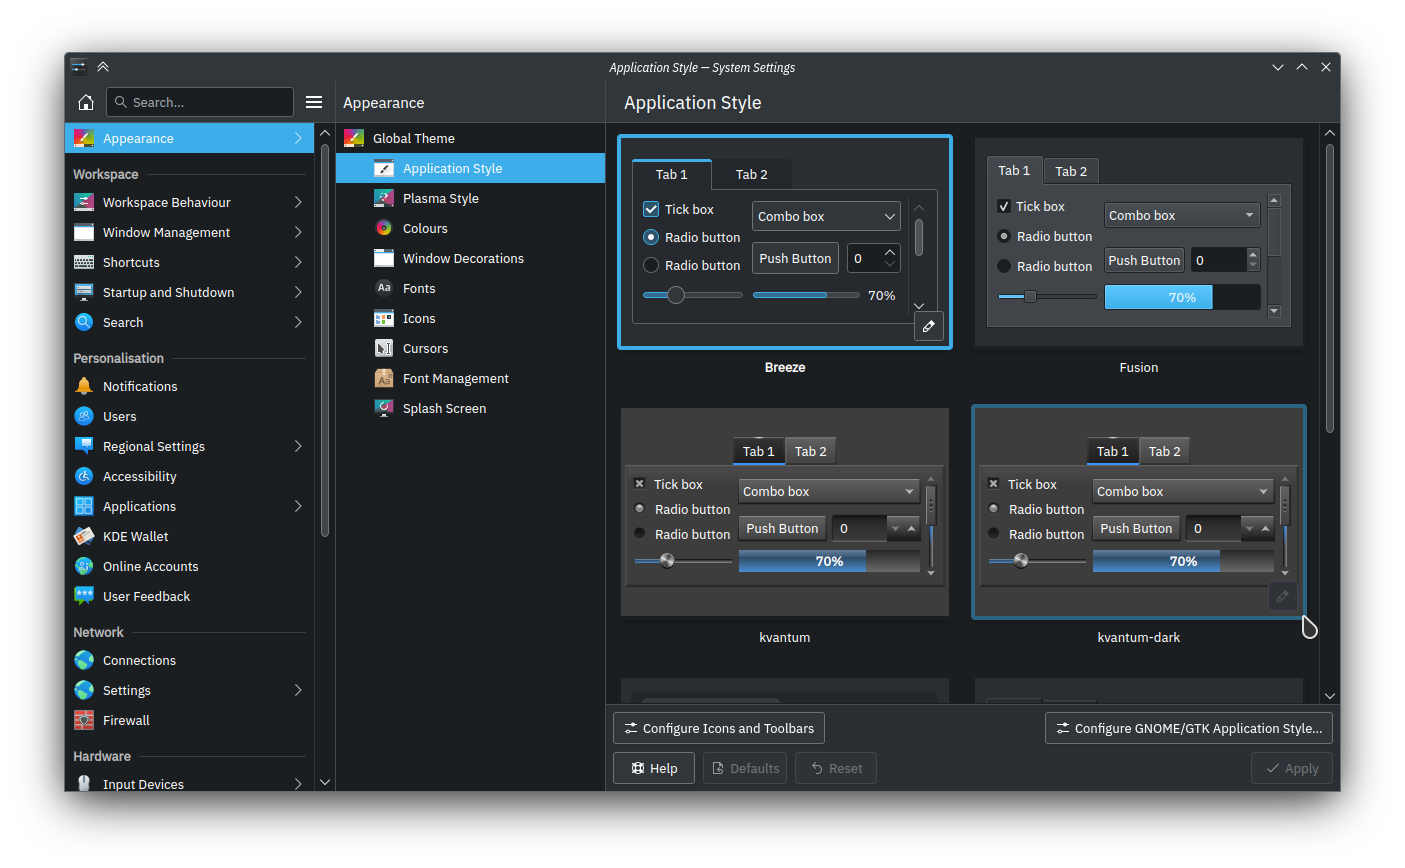Click Configure GNOME/GTK Application Style button

coord(1189,728)
